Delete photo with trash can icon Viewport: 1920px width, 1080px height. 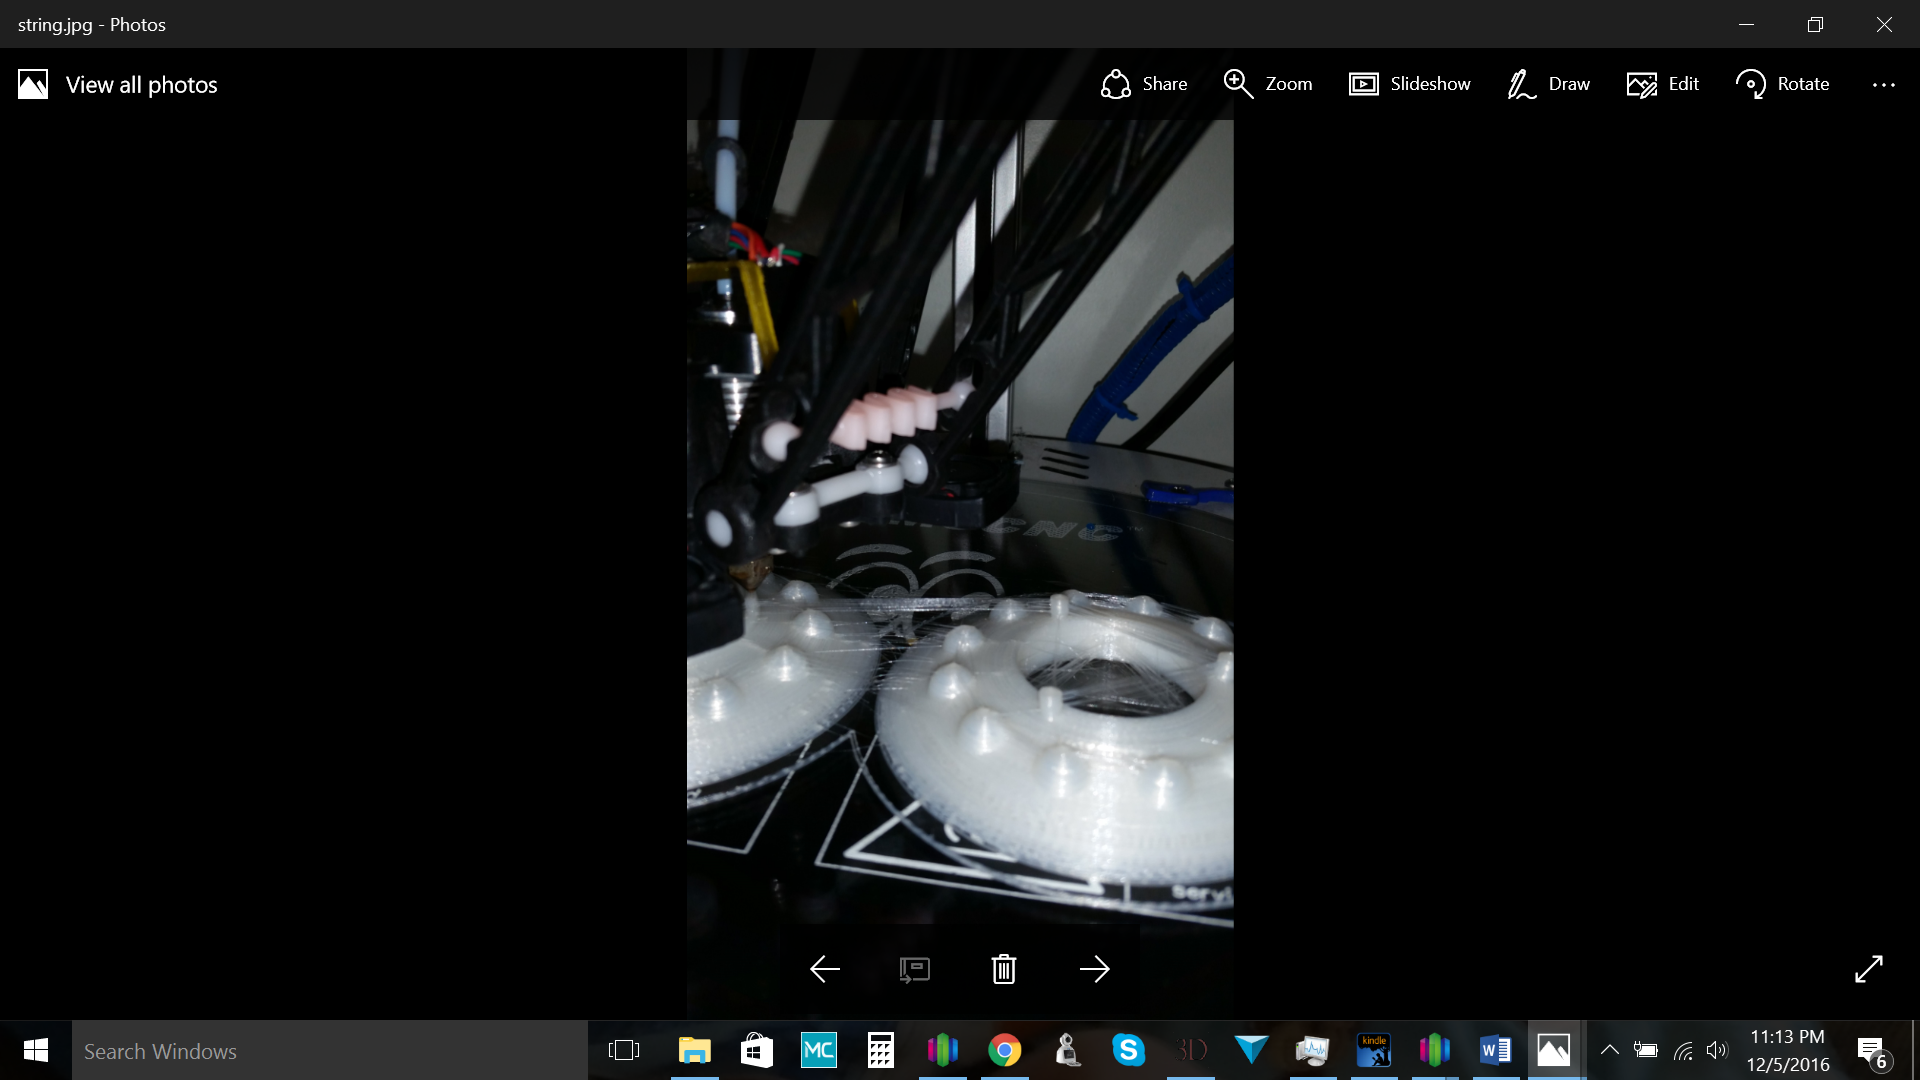coord(1004,969)
